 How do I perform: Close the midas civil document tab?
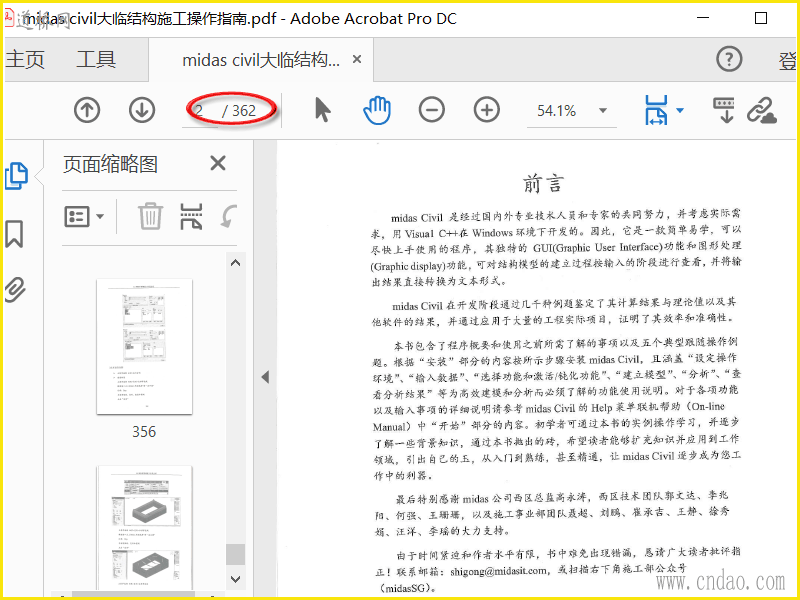[357, 60]
